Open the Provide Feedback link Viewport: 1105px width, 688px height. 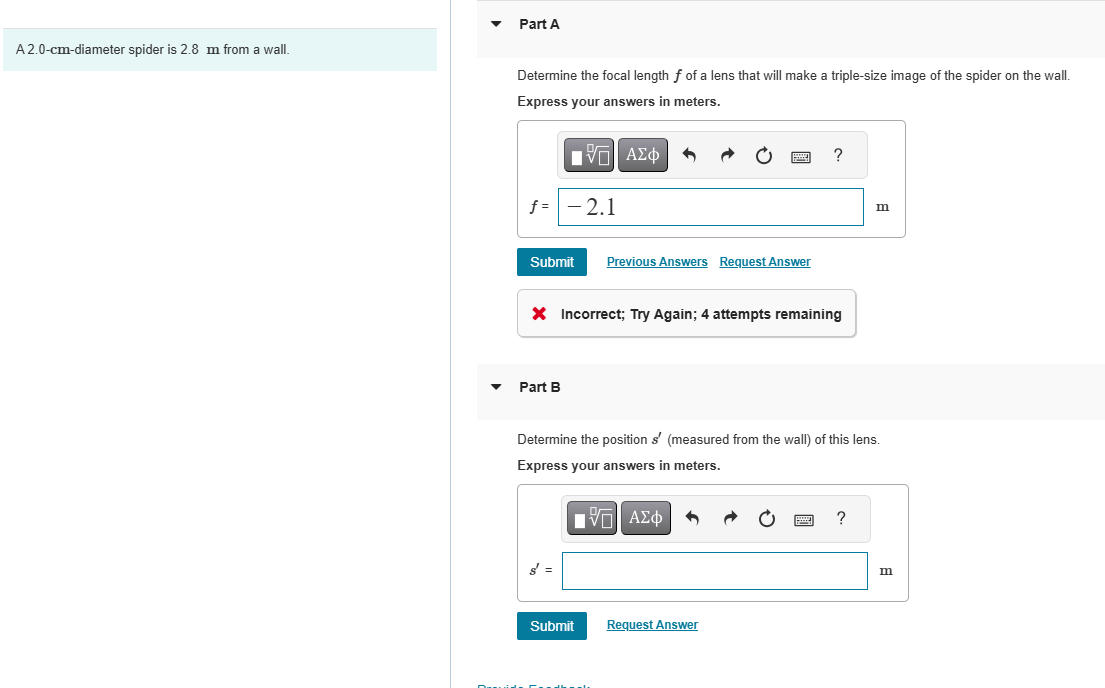click(533, 685)
